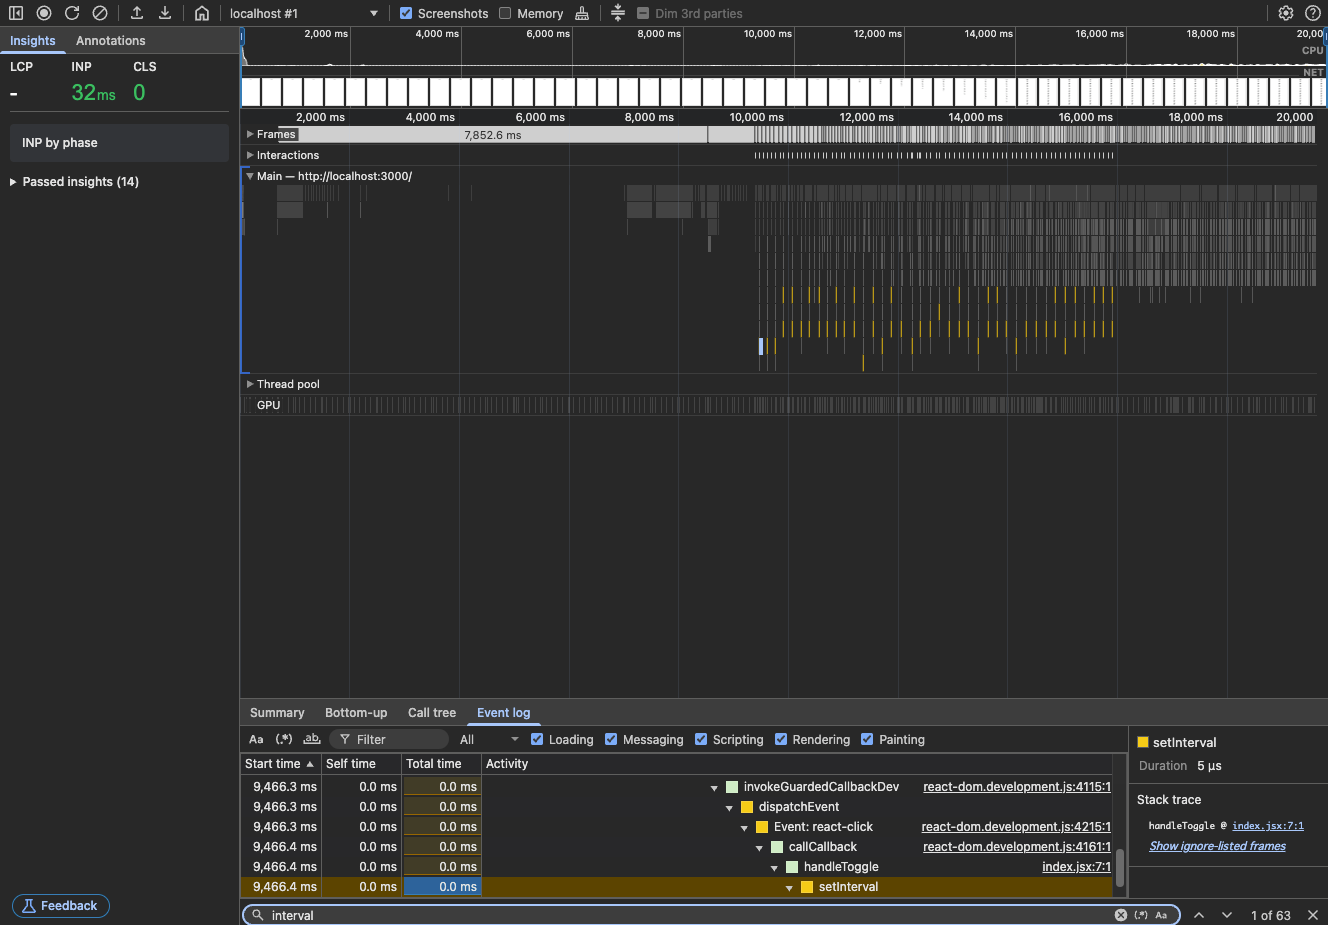The height and width of the screenshot is (925, 1328).
Task: Open react-dom.development.js:4215:1 source link
Action: click(x=1016, y=827)
